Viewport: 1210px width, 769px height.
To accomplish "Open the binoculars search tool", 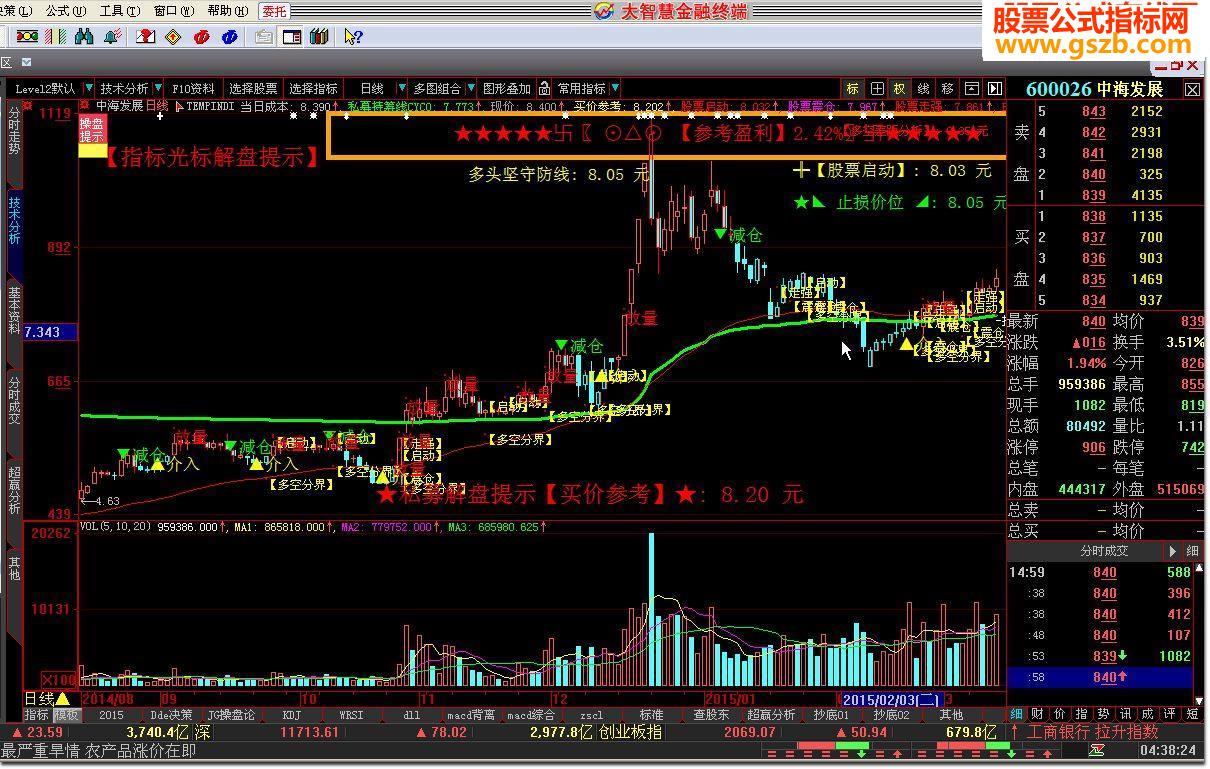I will [84, 36].
